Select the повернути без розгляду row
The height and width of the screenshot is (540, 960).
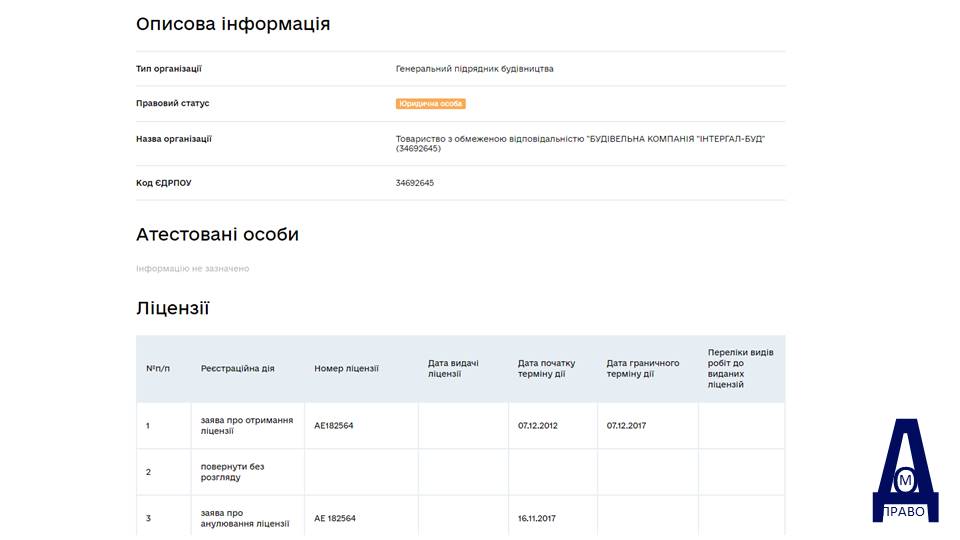click(460, 472)
